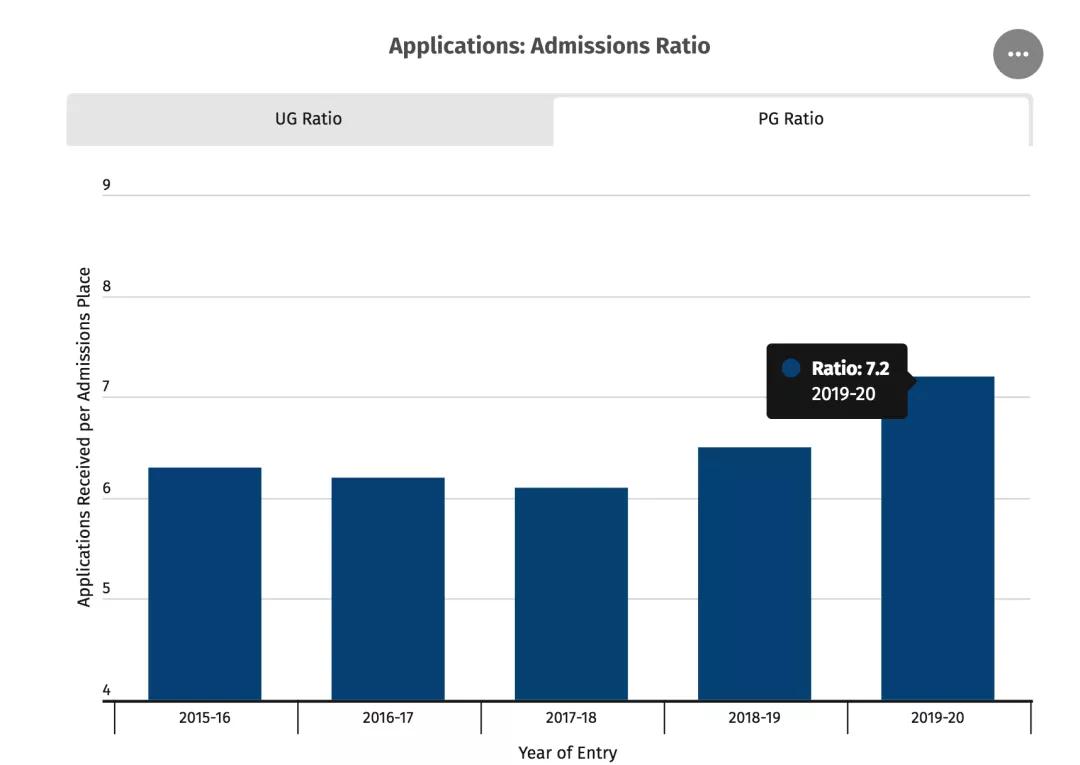
Task: Select the 2017-18 x-axis label
Action: (571, 718)
